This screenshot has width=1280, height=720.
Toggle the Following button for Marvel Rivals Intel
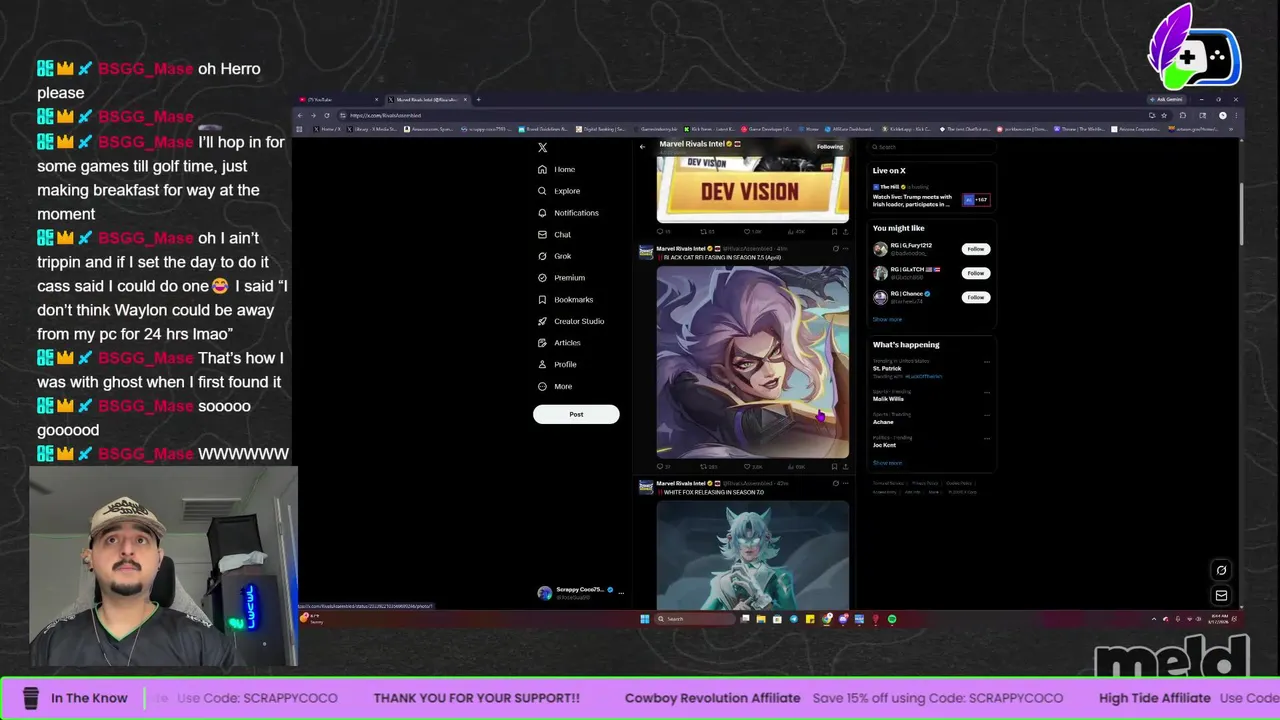pyautogui.click(x=830, y=147)
